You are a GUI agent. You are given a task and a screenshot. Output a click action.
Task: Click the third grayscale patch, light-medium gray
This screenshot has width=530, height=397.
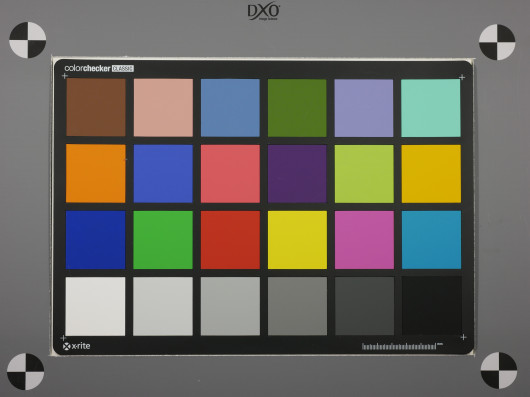[230, 306]
